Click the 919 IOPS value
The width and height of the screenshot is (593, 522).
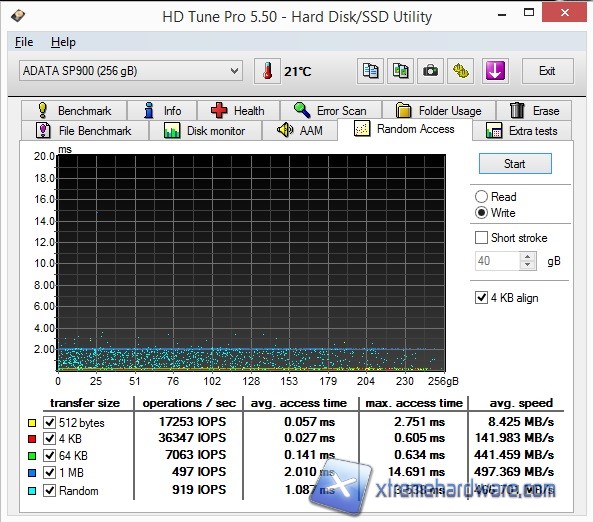click(199, 489)
